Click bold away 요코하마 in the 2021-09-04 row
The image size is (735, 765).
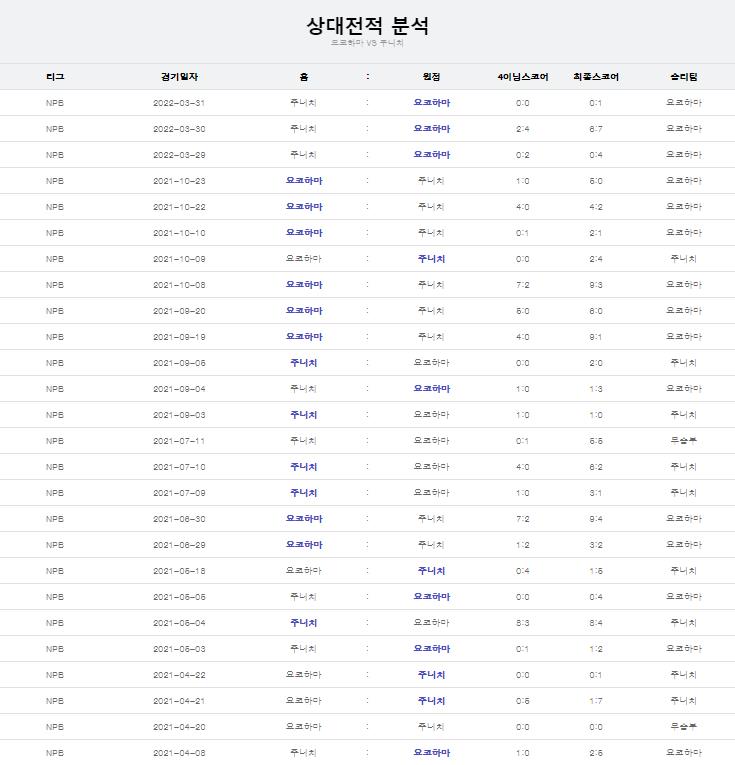click(432, 389)
